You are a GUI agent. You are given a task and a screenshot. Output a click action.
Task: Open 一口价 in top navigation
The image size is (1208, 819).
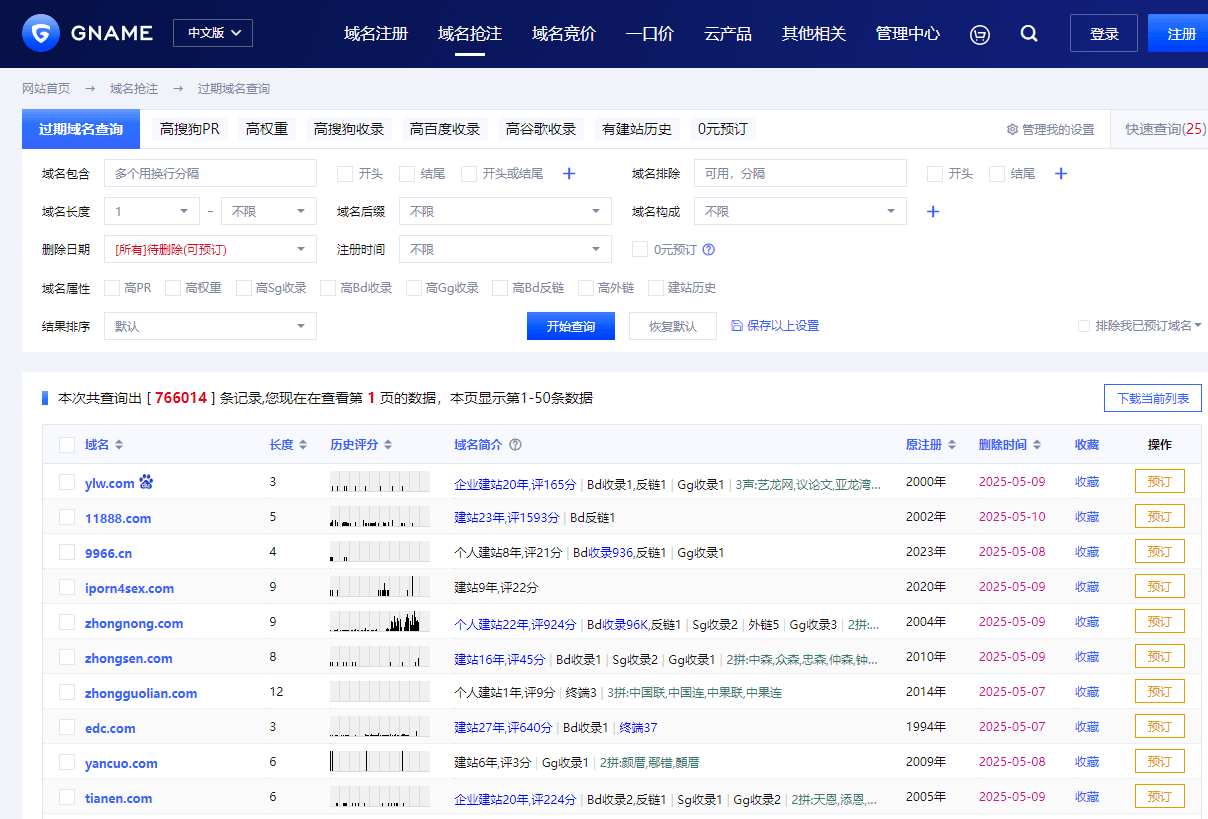pos(650,34)
